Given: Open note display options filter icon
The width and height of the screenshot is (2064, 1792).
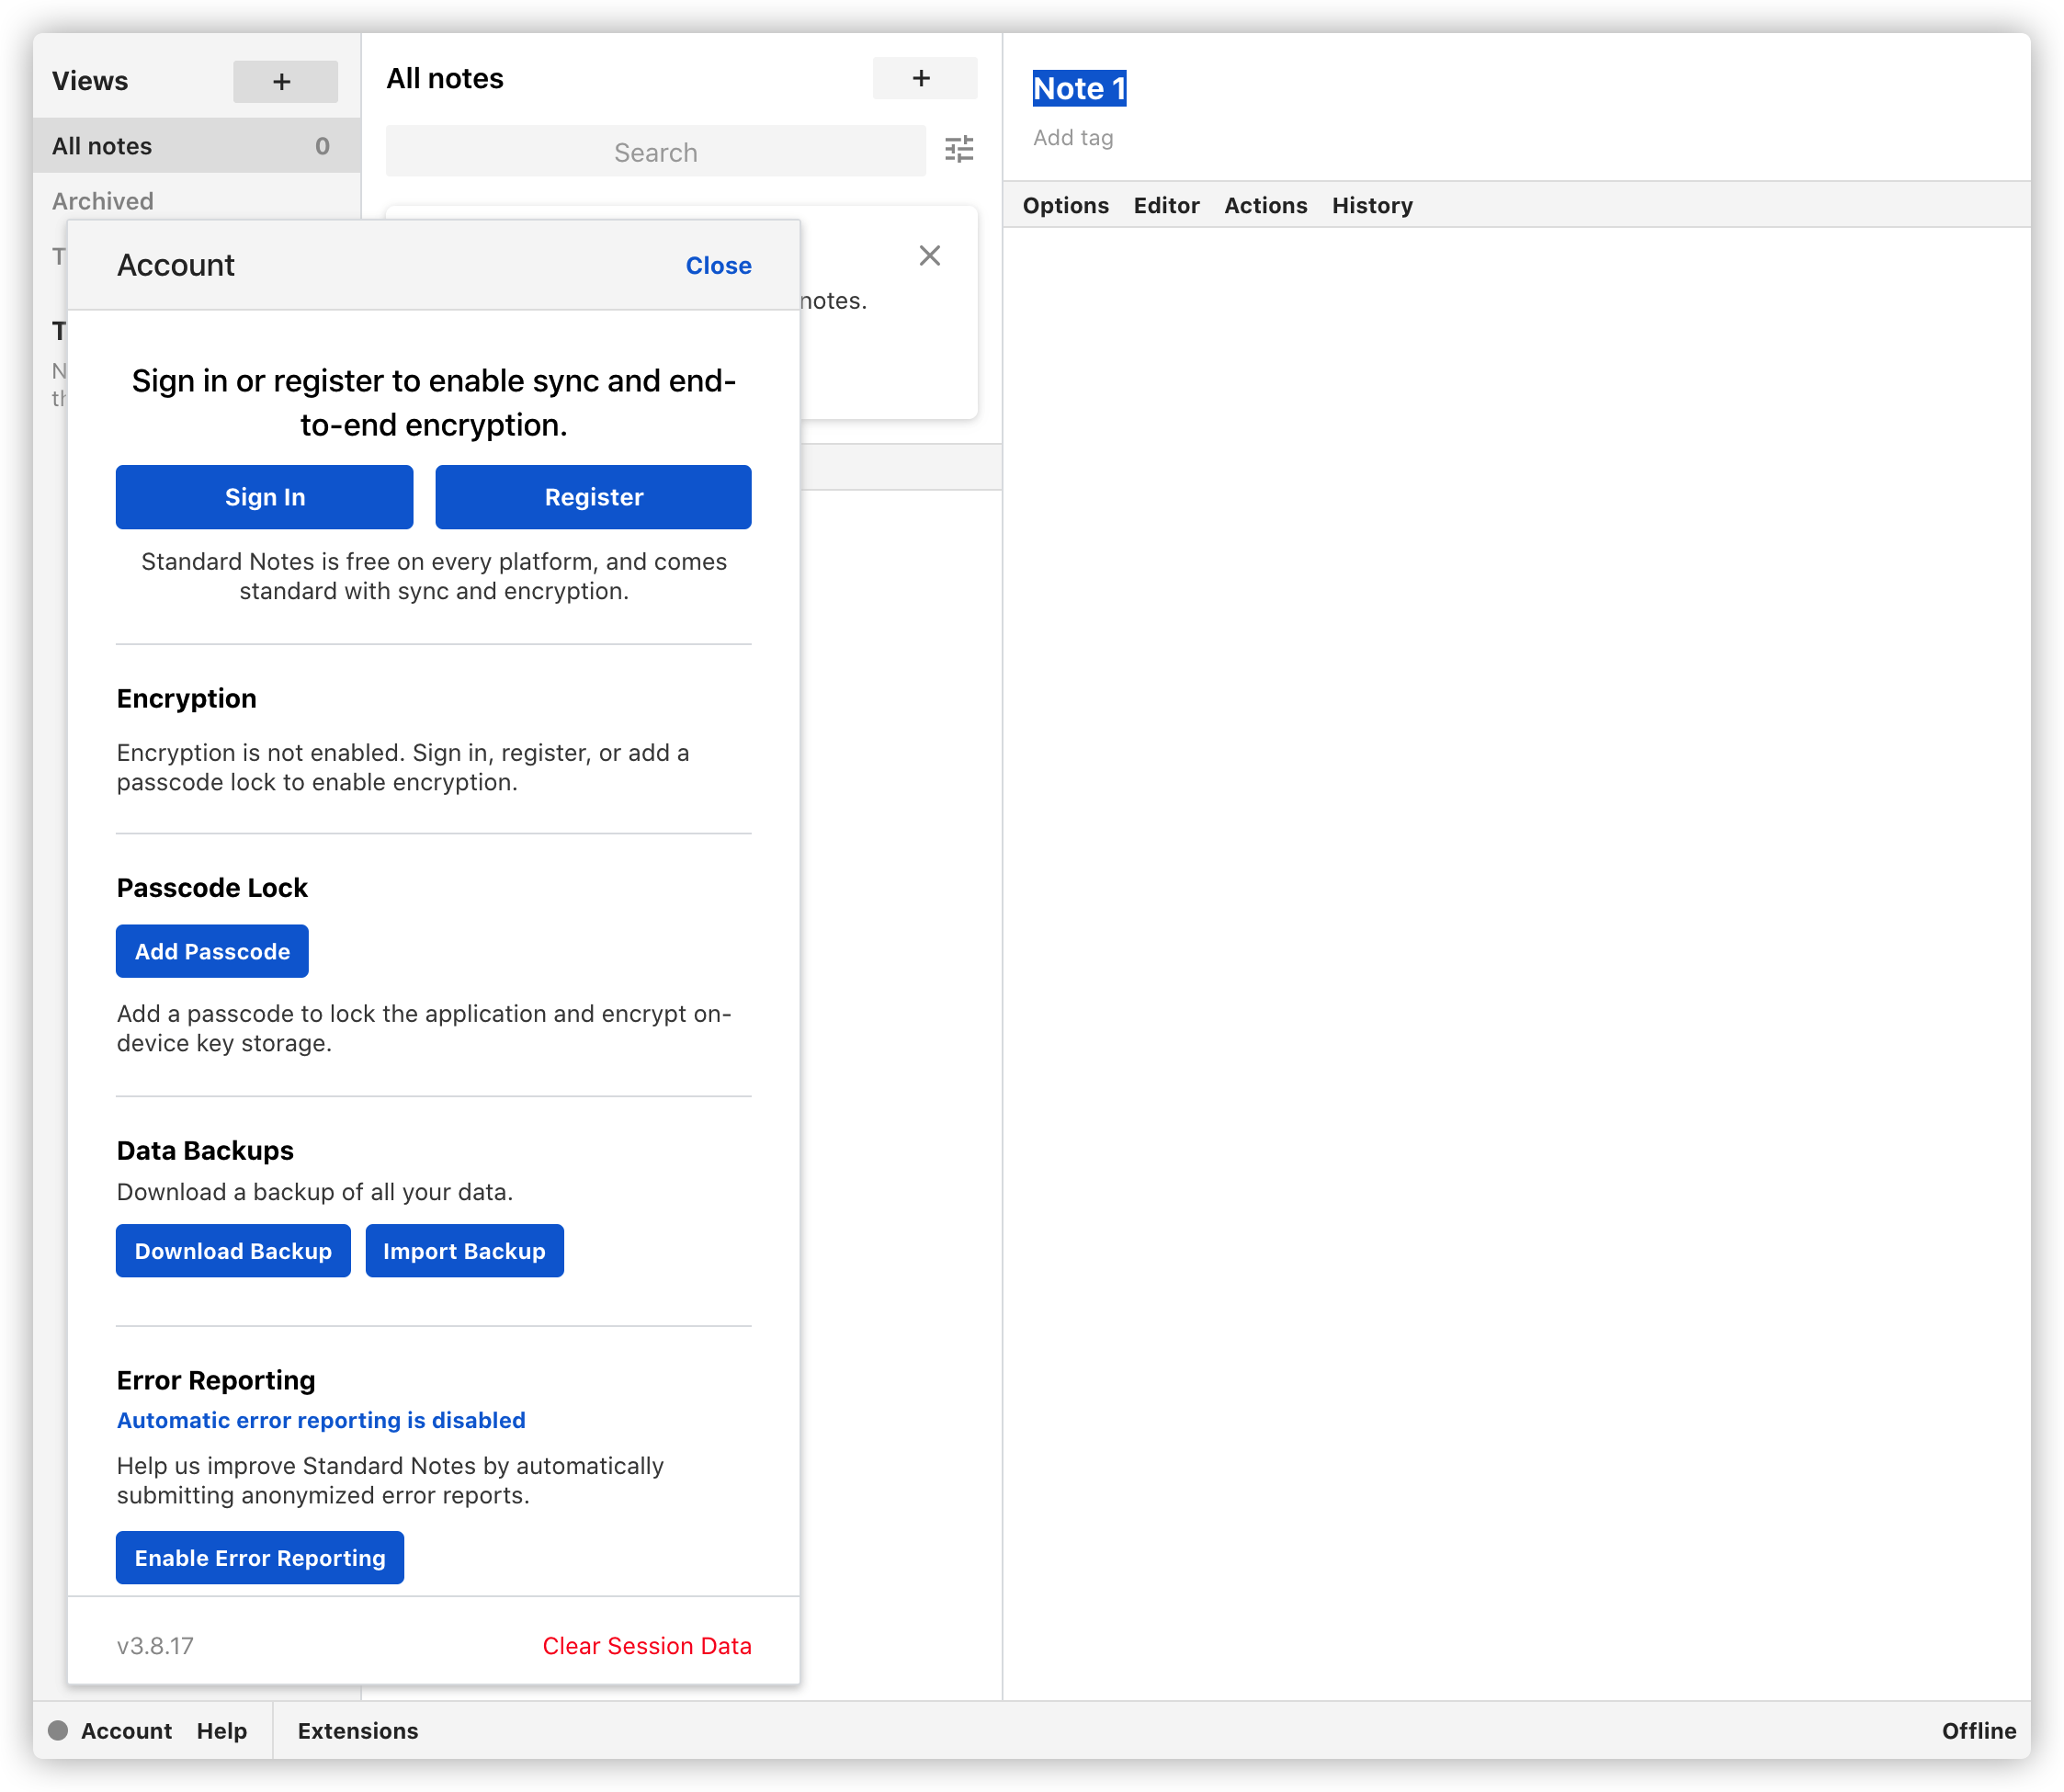Looking at the screenshot, I should click(959, 150).
